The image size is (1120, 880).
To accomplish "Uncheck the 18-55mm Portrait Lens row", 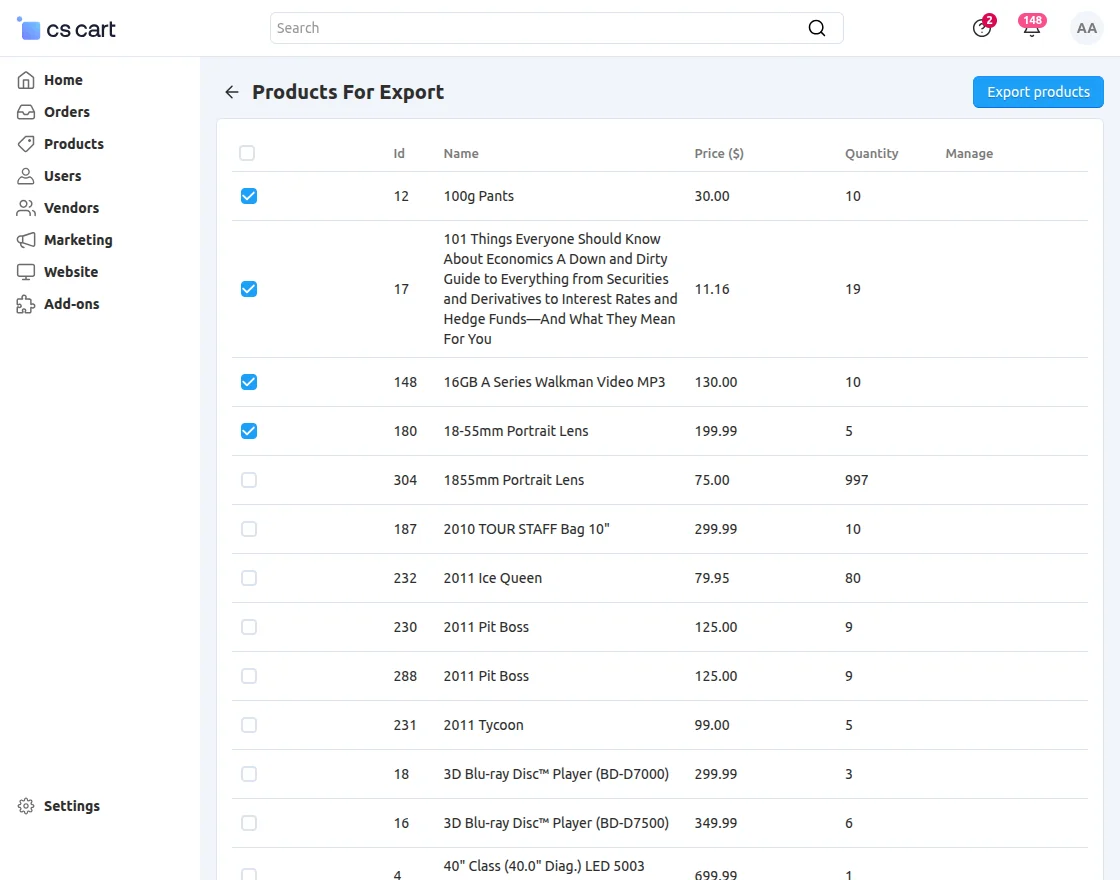I will point(248,431).
